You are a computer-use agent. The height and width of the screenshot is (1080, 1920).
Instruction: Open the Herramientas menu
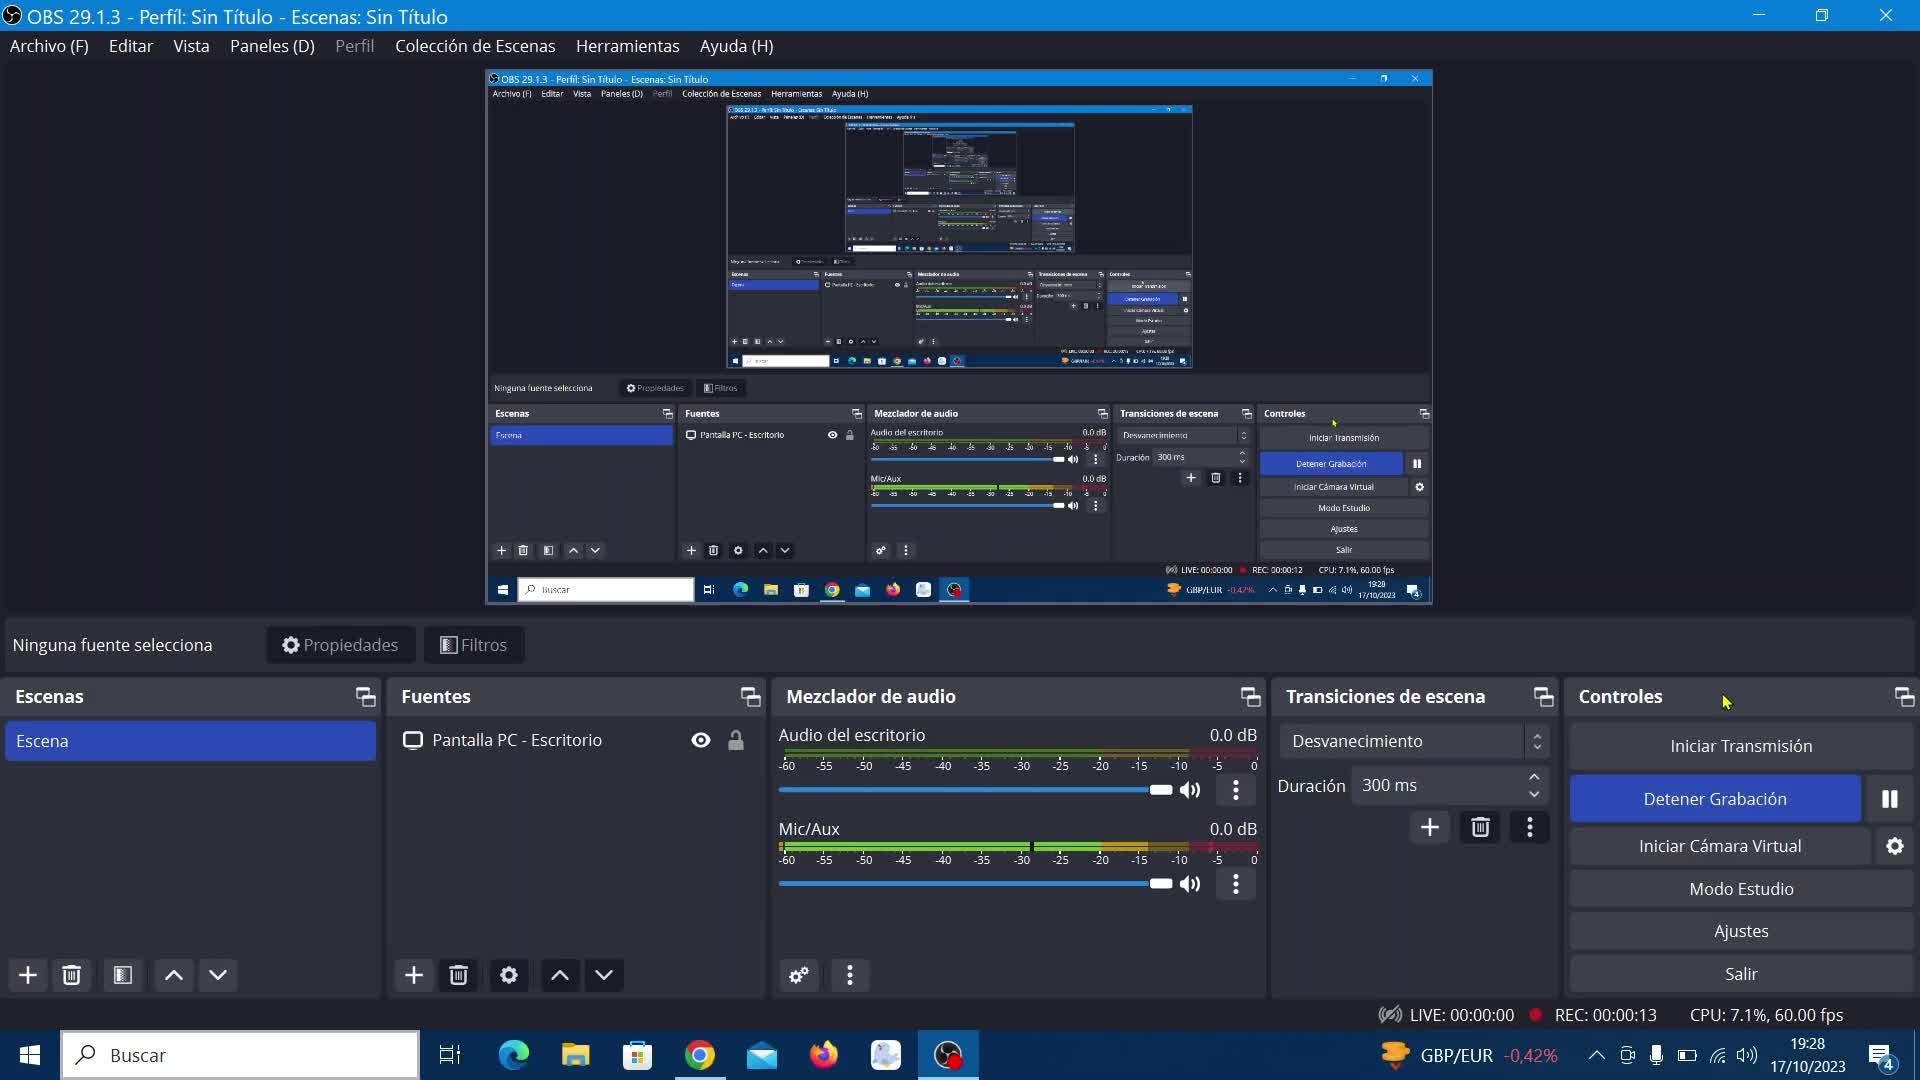pos(627,46)
